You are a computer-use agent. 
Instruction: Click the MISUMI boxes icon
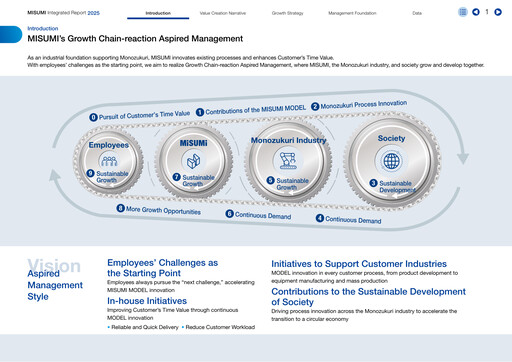pyautogui.click(x=193, y=161)
